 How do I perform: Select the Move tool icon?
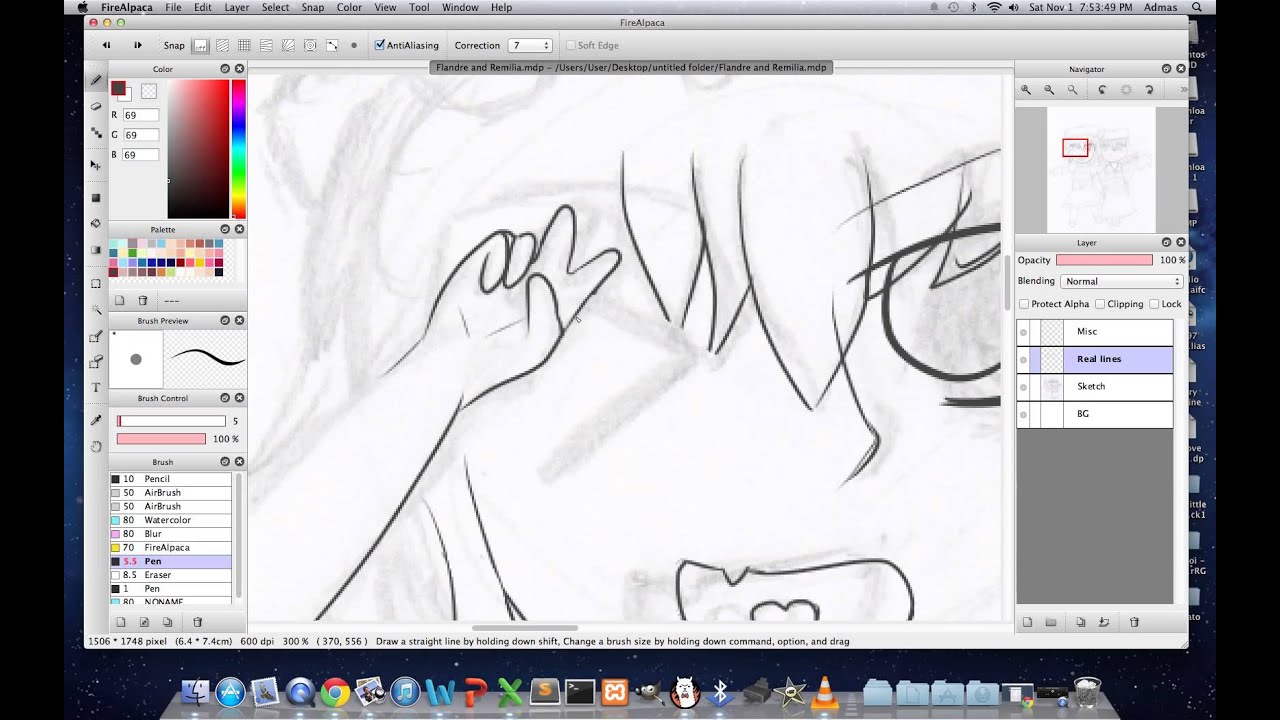96,165
